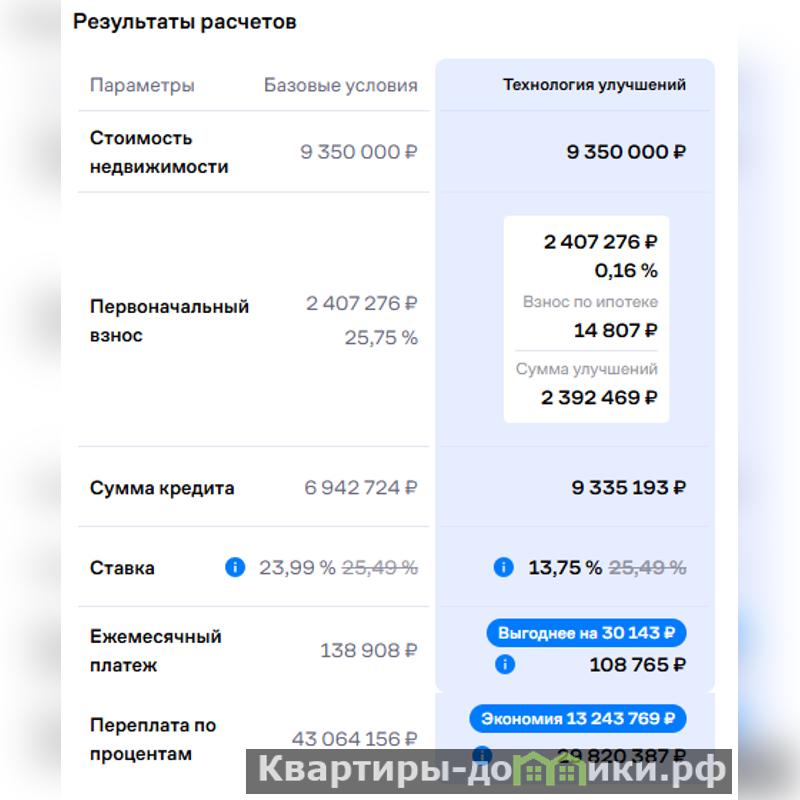
Task: Click the "Результаты расчетов" heading
Action: pyautogui.click(x=185, y=22)
